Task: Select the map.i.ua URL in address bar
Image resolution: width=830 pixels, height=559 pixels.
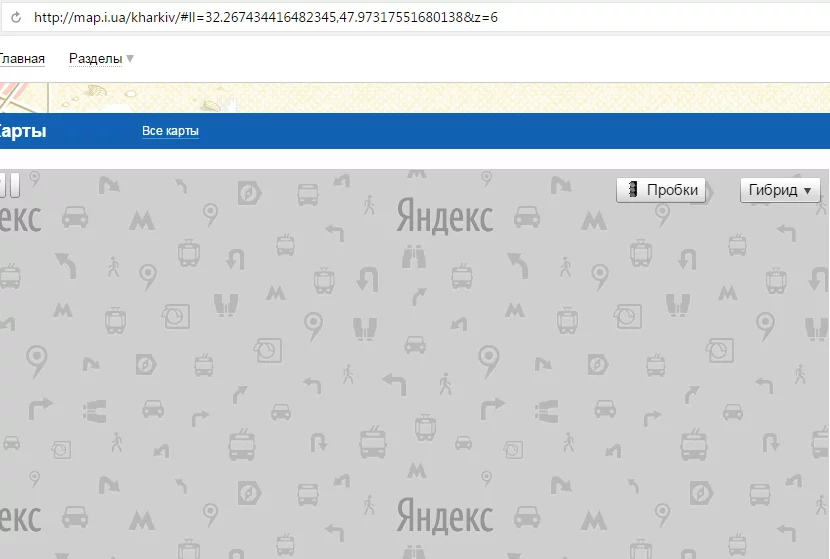Action: coord(266,17)
